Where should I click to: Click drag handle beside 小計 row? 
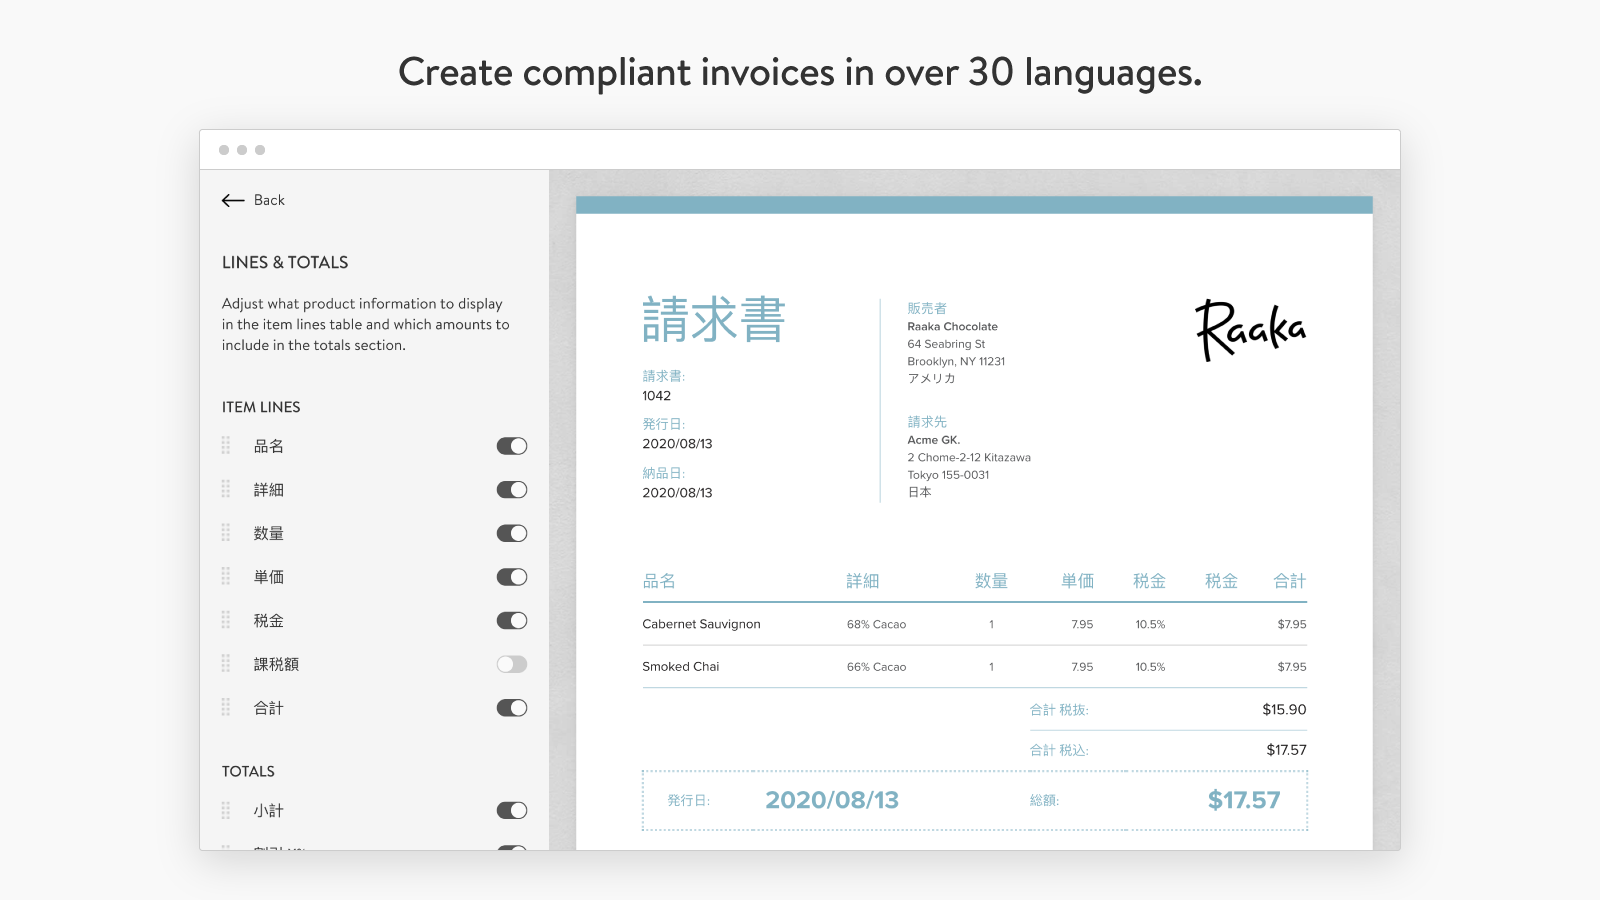point(226,810)
